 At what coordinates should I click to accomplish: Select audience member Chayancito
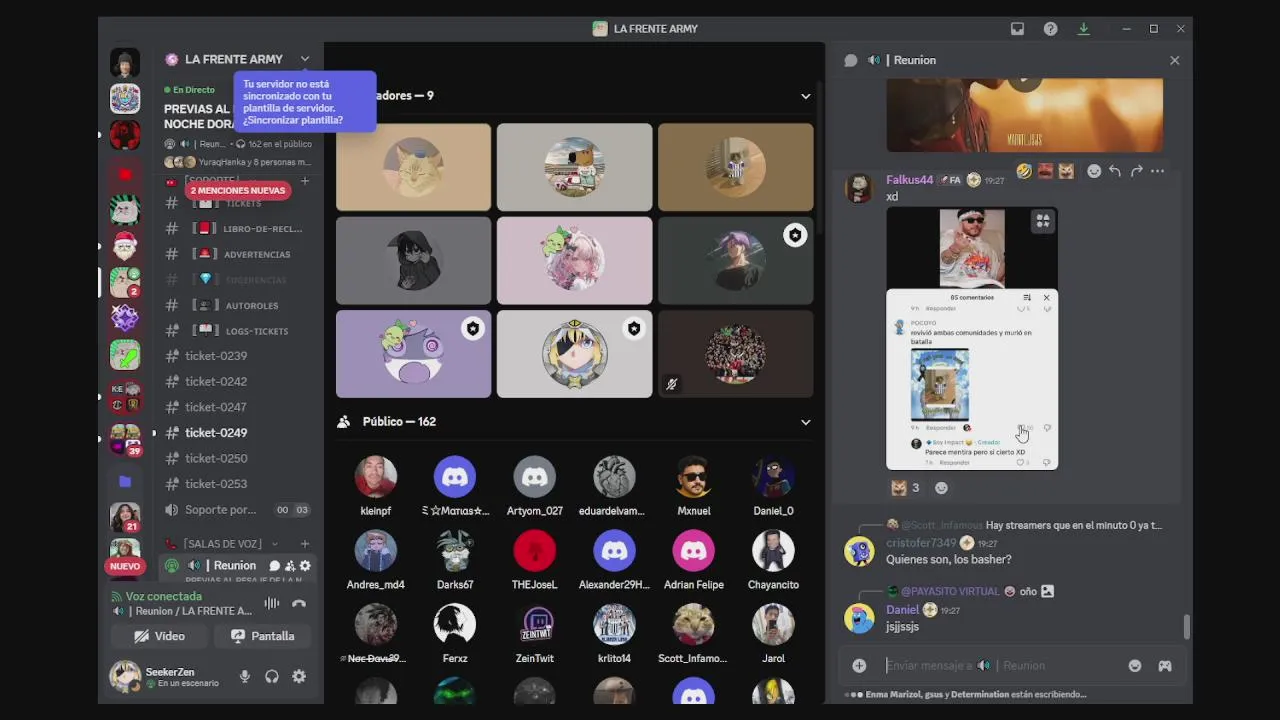tap(773, 560)
